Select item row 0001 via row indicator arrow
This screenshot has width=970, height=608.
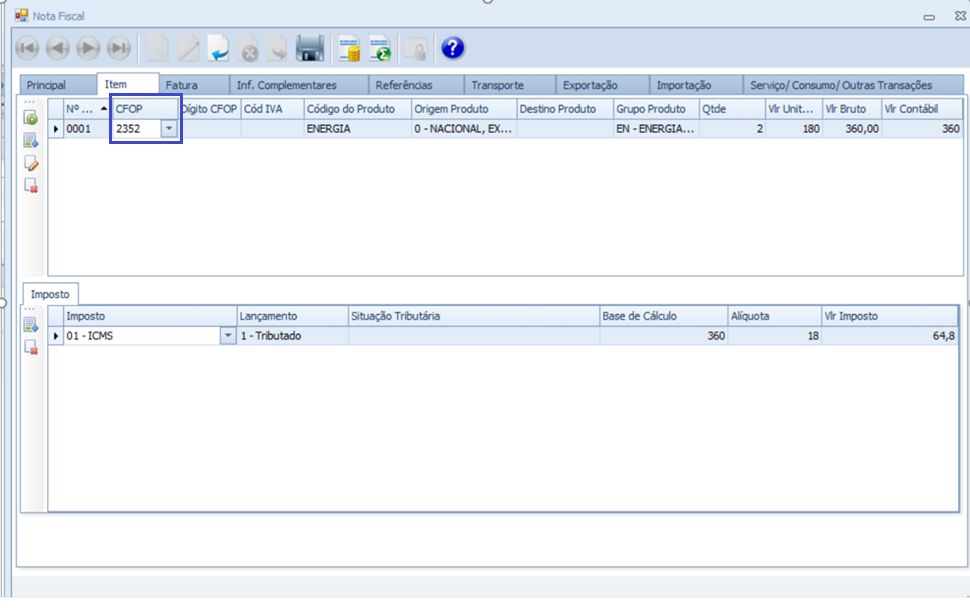point(56,129)
